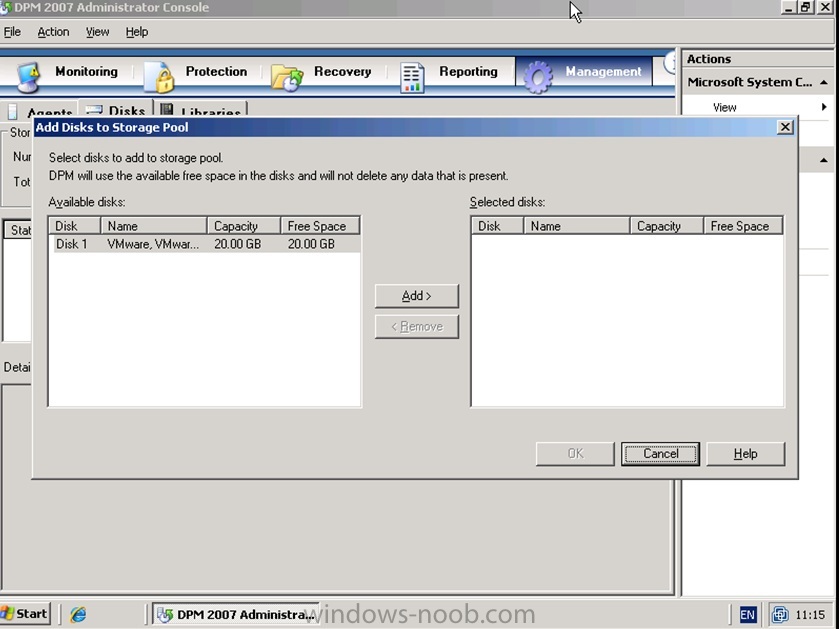
Task: Click the Add > button
Action: (x=416, y=296)
